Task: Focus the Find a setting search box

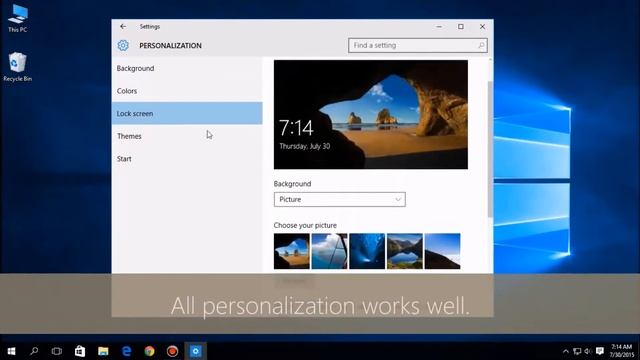Action: pyautogui.click(x=418, y=45)
